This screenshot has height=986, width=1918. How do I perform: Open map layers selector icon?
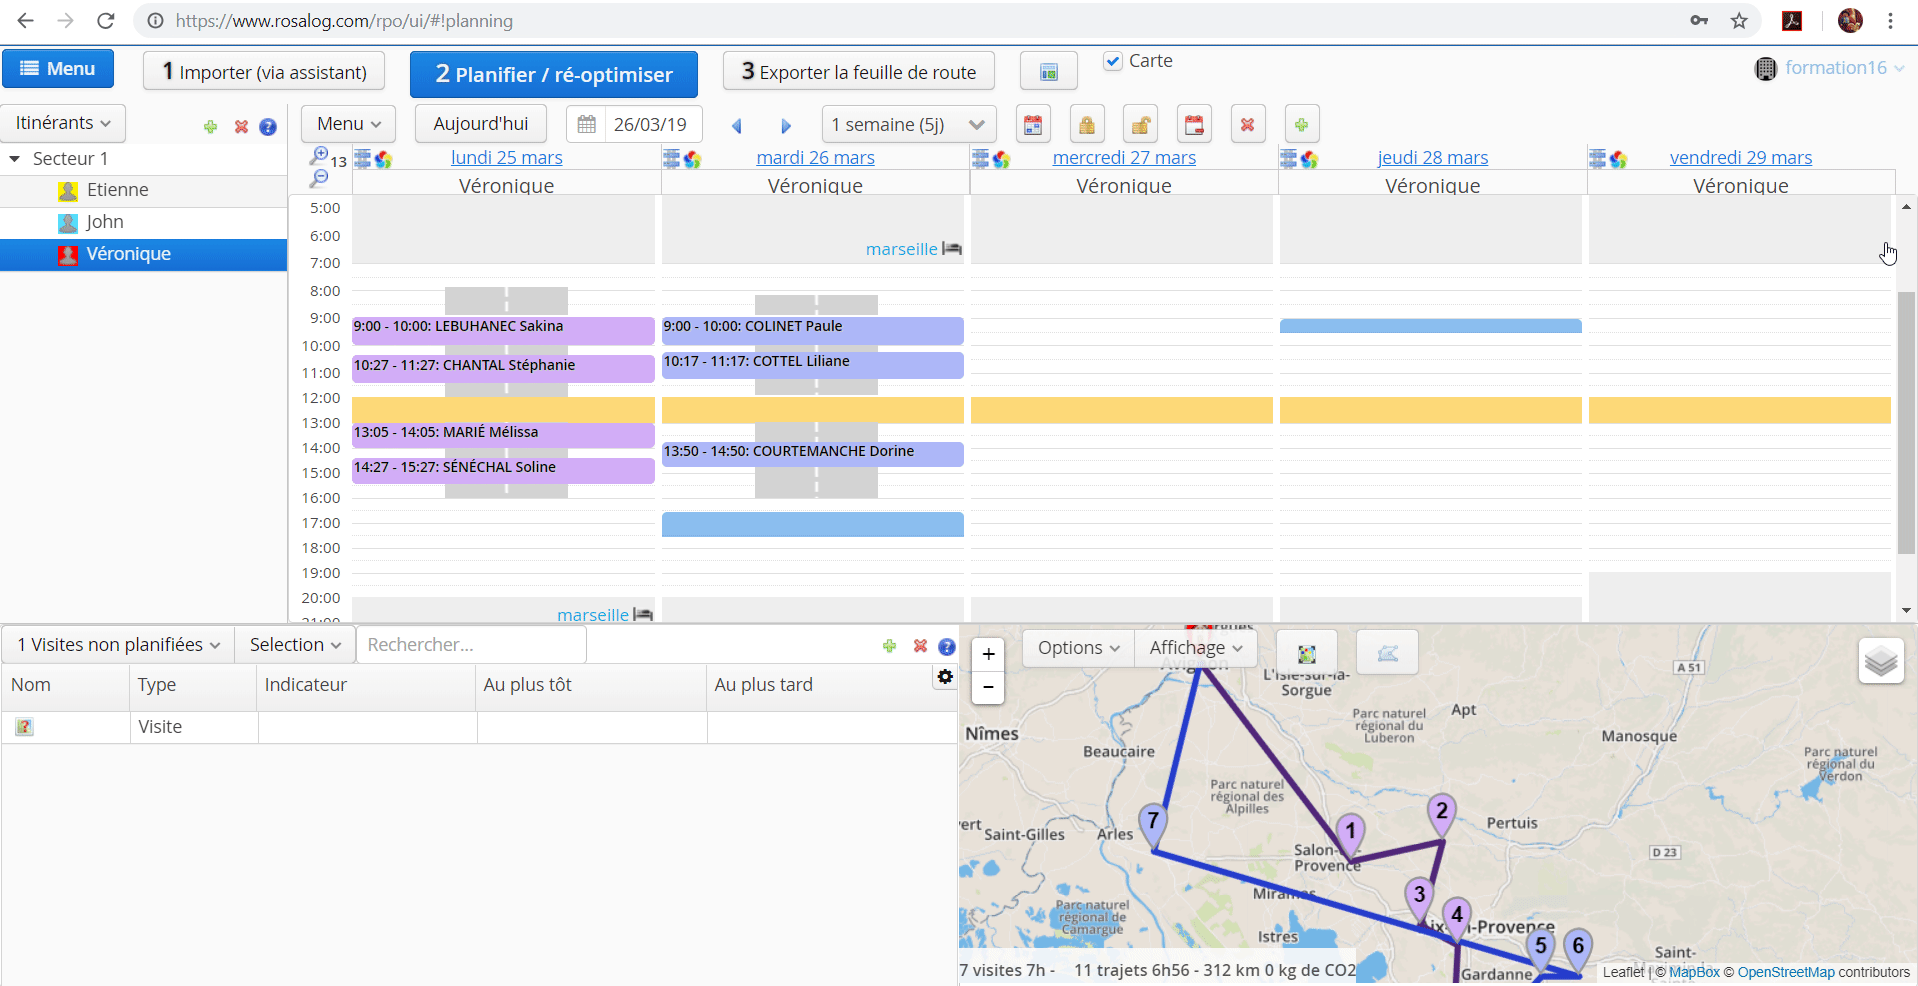pos(1881,661)
